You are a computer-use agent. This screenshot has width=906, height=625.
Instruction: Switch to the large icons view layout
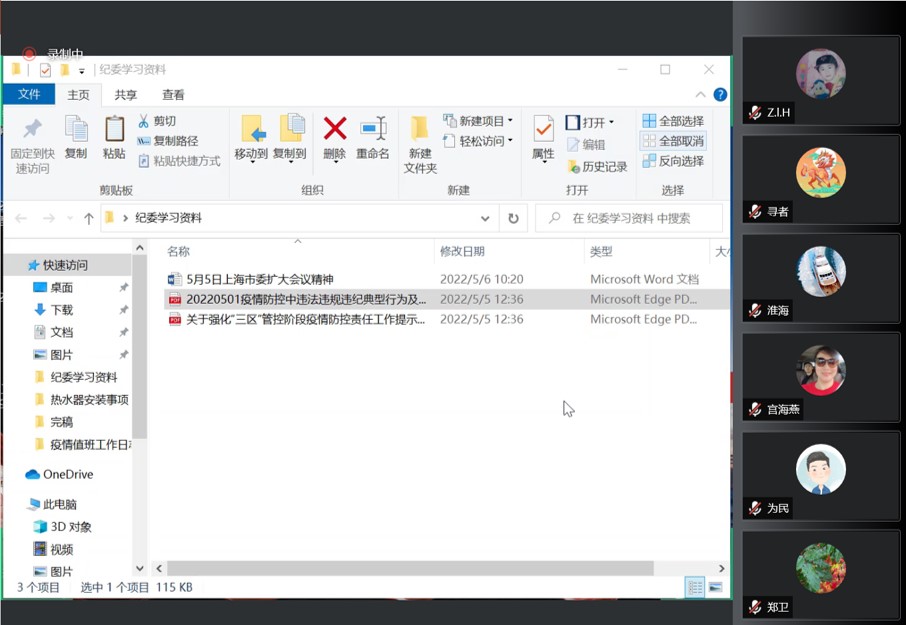click(715, 588)
